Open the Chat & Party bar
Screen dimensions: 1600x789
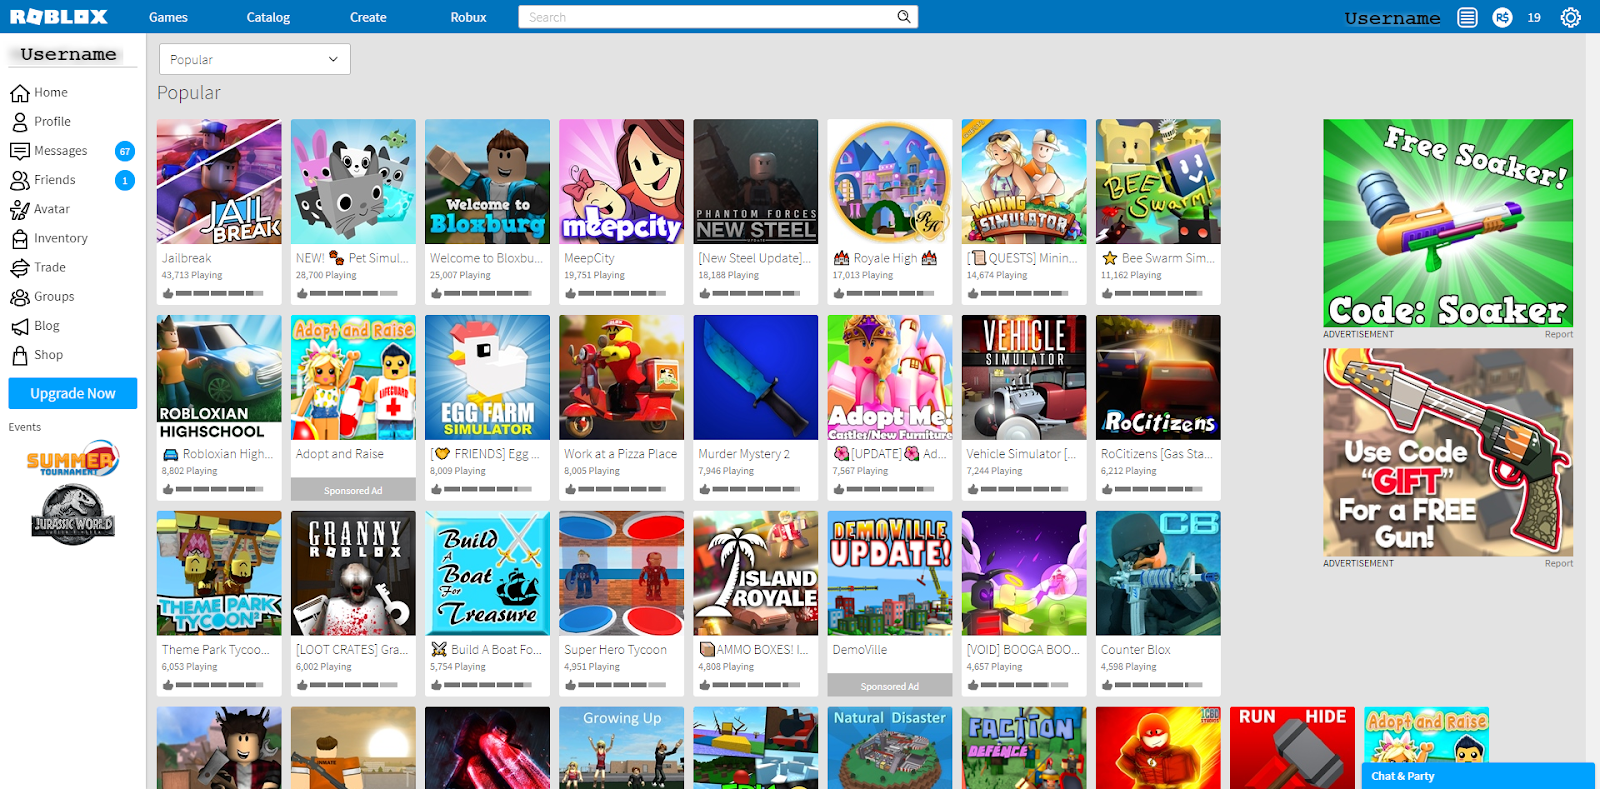point(1478,776)
